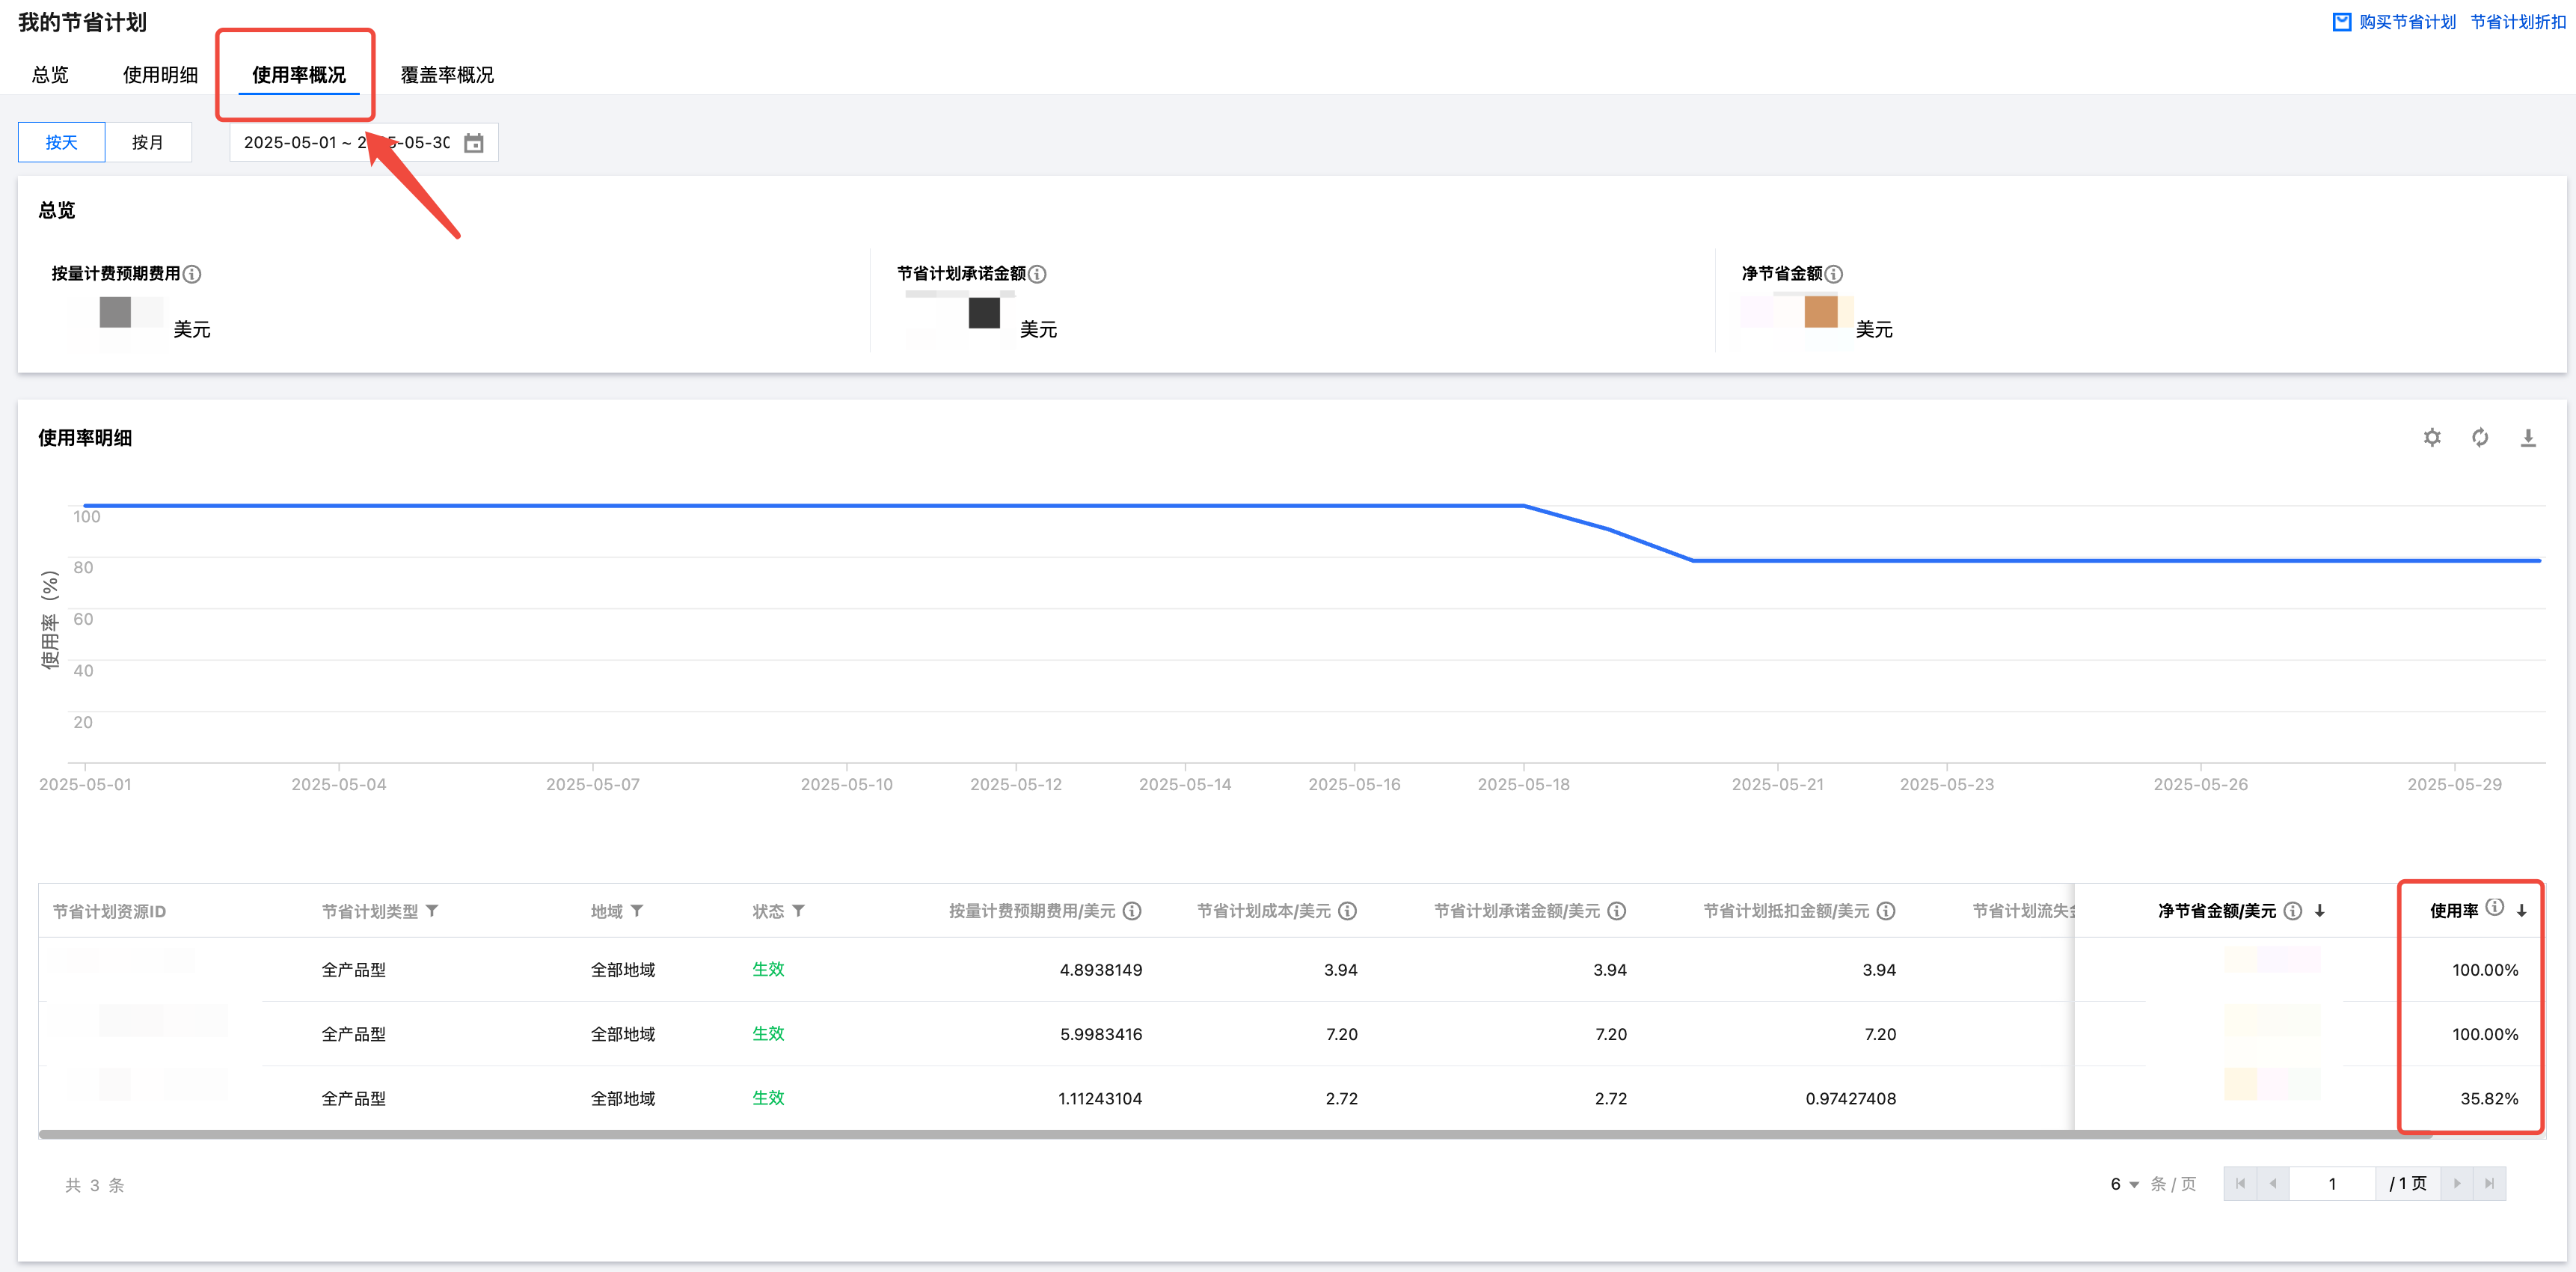Click info icon next to 净节省金额 overview label
This screenshot has width=2576, height=1272.
pos(1833,274)
